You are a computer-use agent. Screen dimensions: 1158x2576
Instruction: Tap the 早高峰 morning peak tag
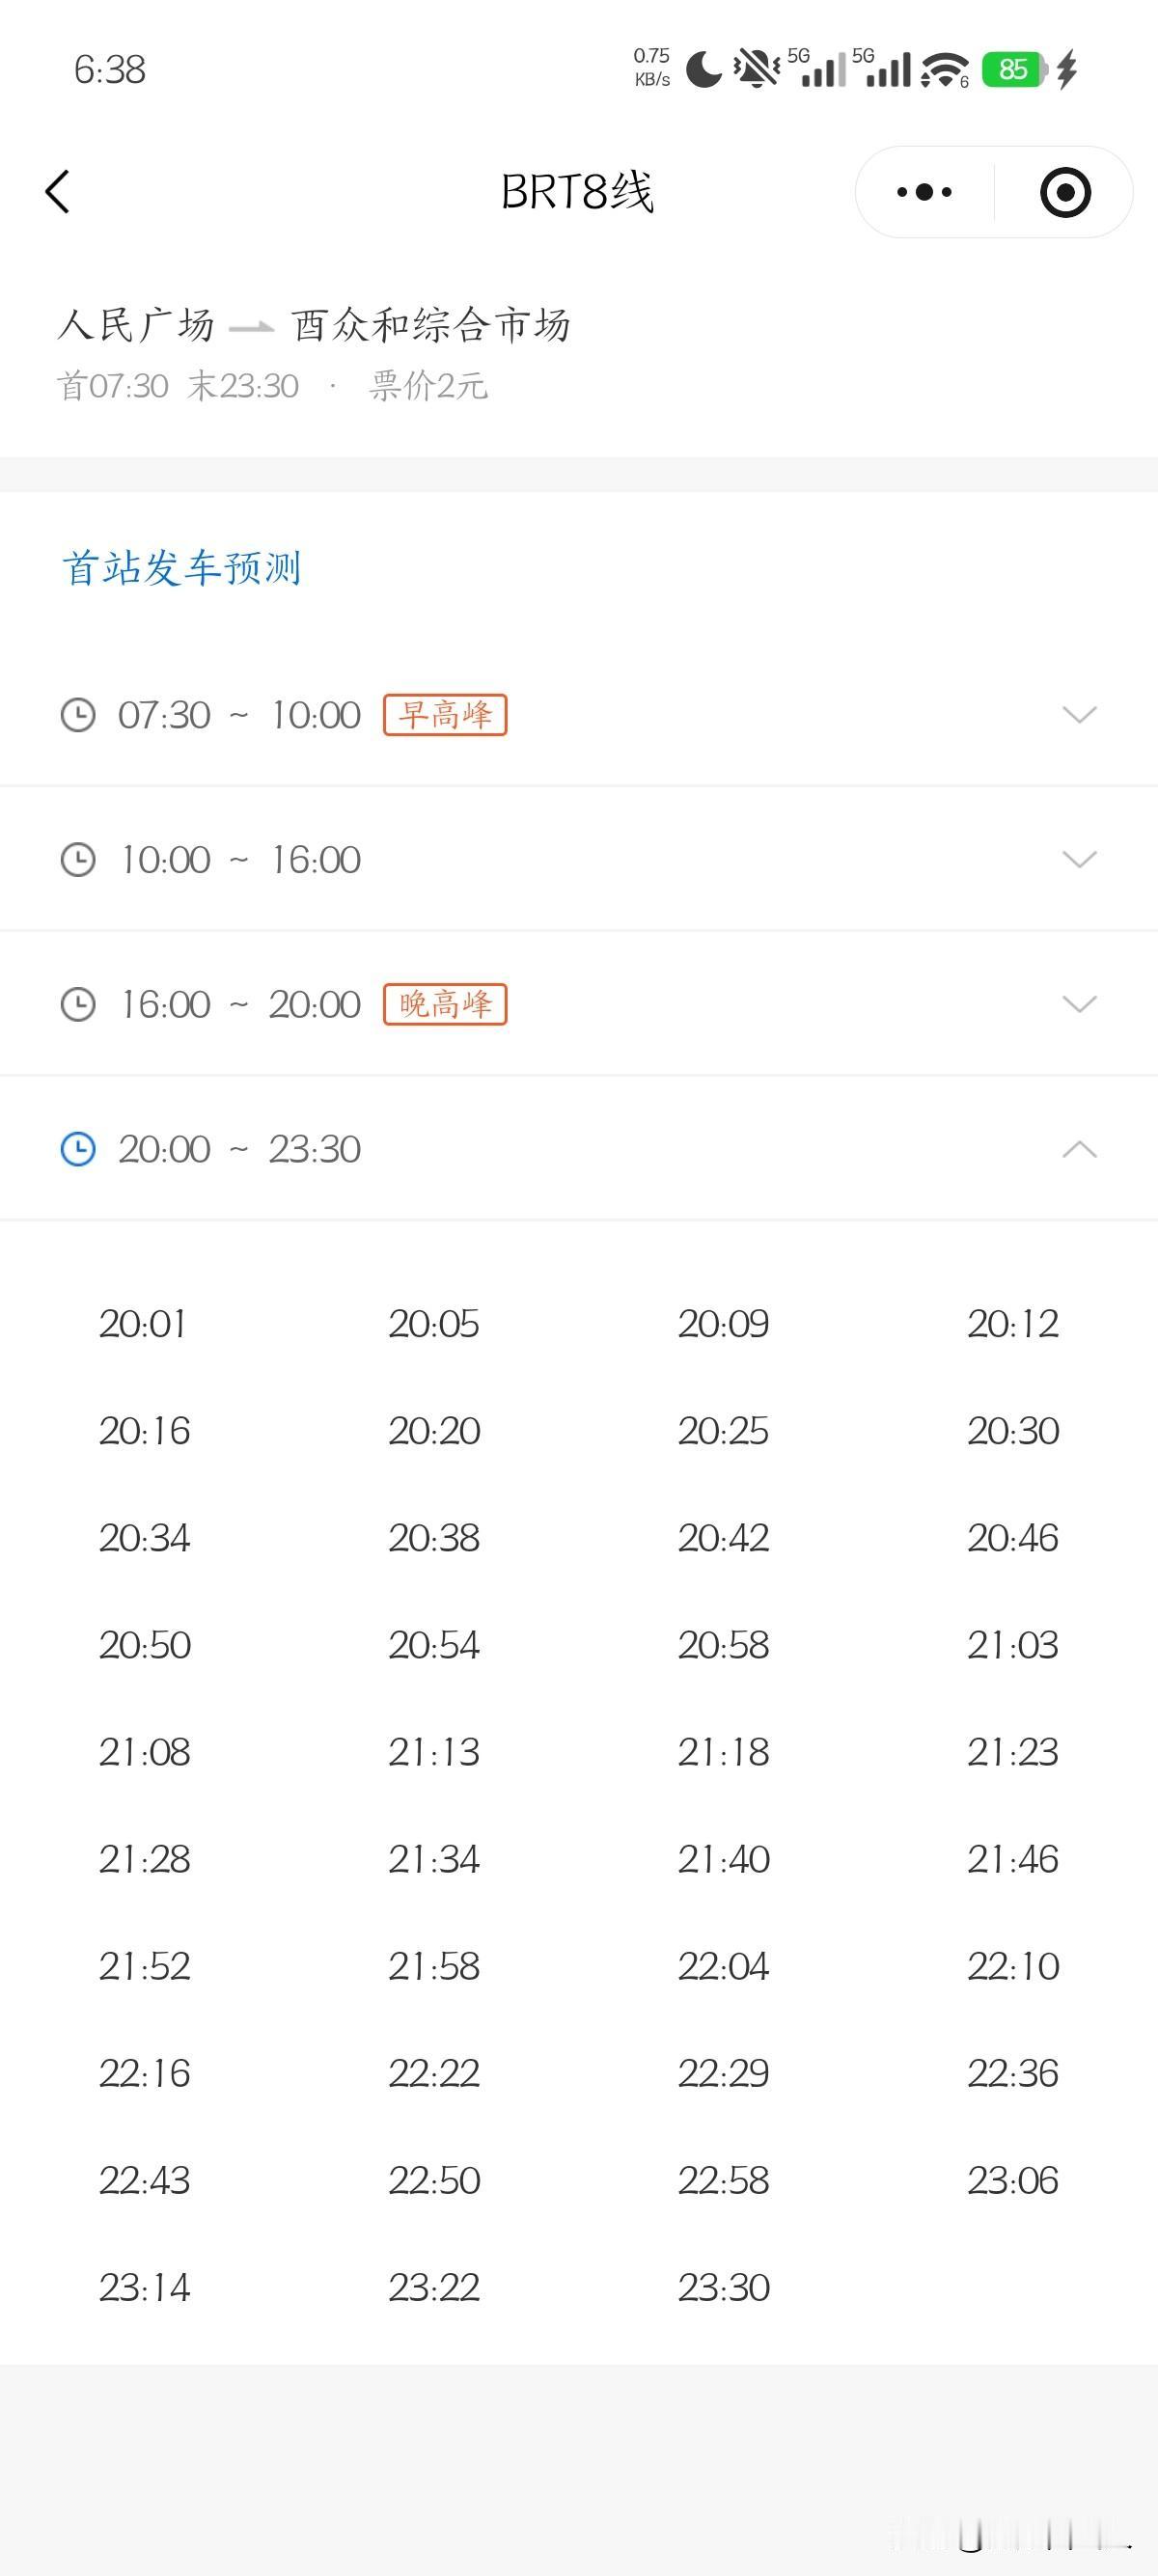coord(445,715)
